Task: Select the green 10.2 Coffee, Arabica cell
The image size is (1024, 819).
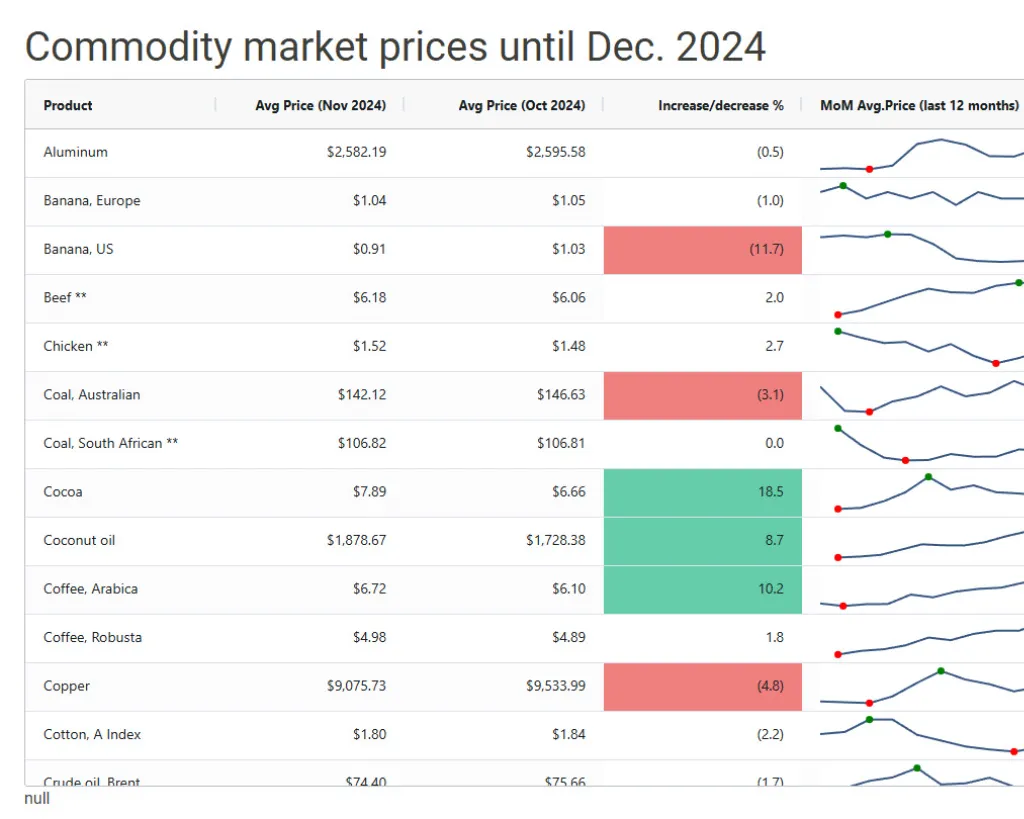Action: click(x=702, y=589)
